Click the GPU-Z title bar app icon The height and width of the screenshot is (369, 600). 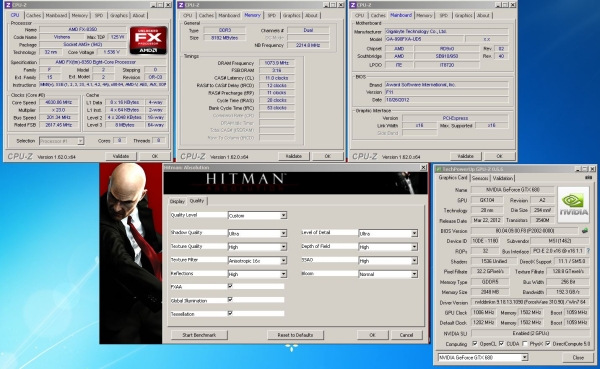point(439,169)
